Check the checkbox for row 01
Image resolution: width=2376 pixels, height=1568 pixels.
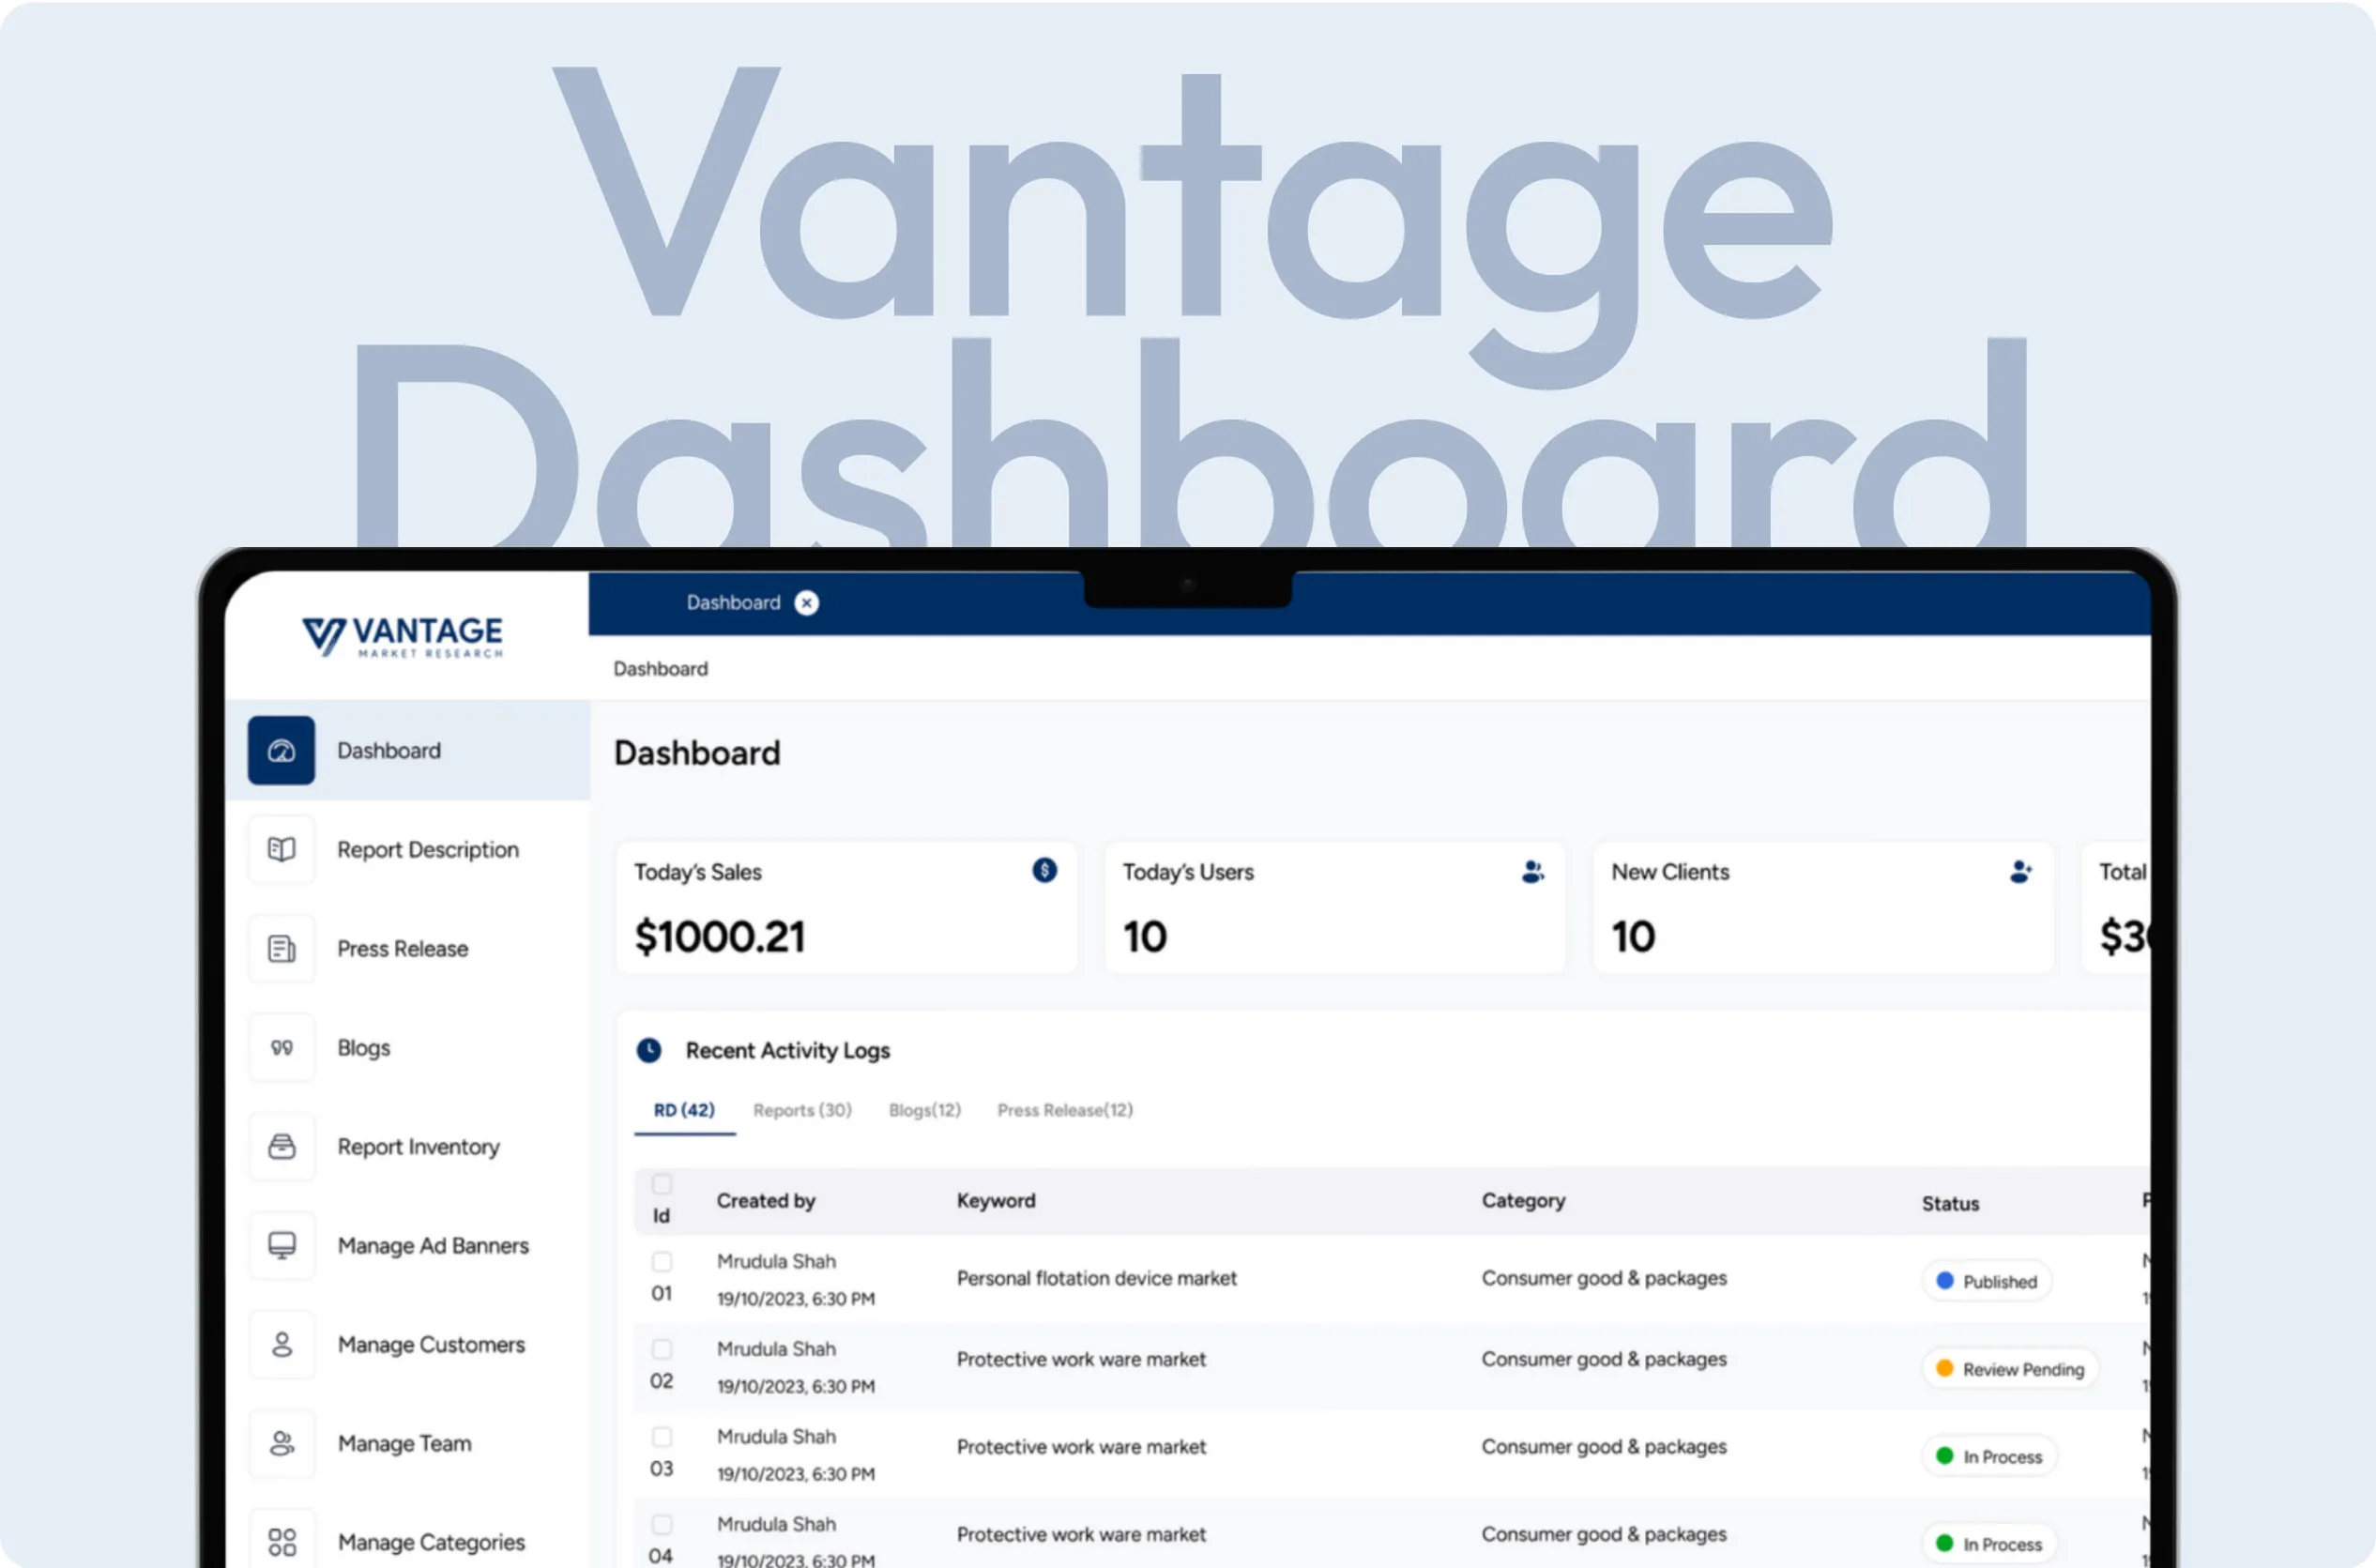tap(661, 1261)
